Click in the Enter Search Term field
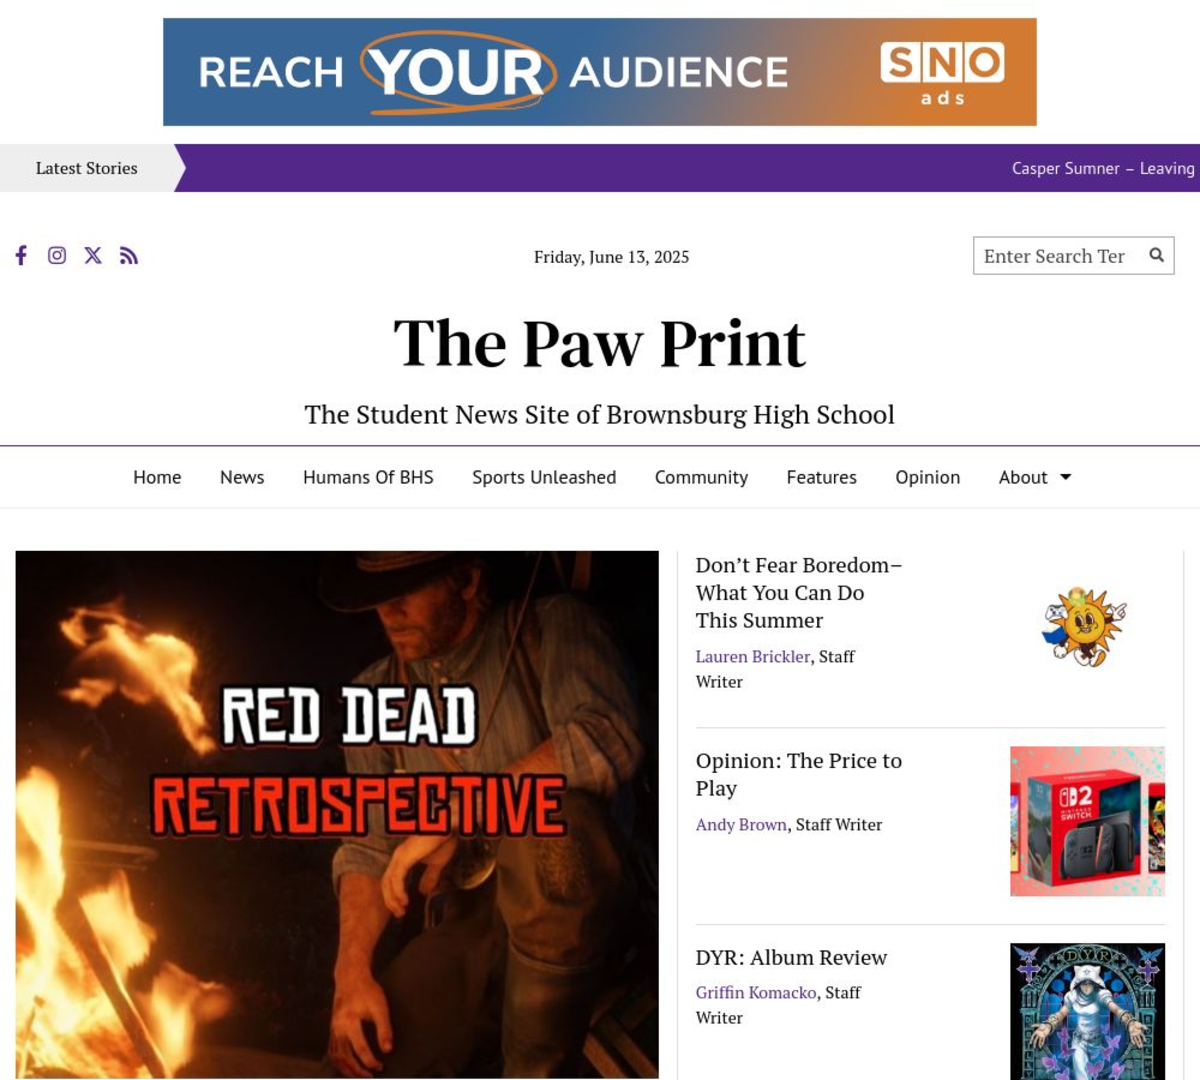The height and width of the screenshot is (1080, 1200). pos(1058,256)
